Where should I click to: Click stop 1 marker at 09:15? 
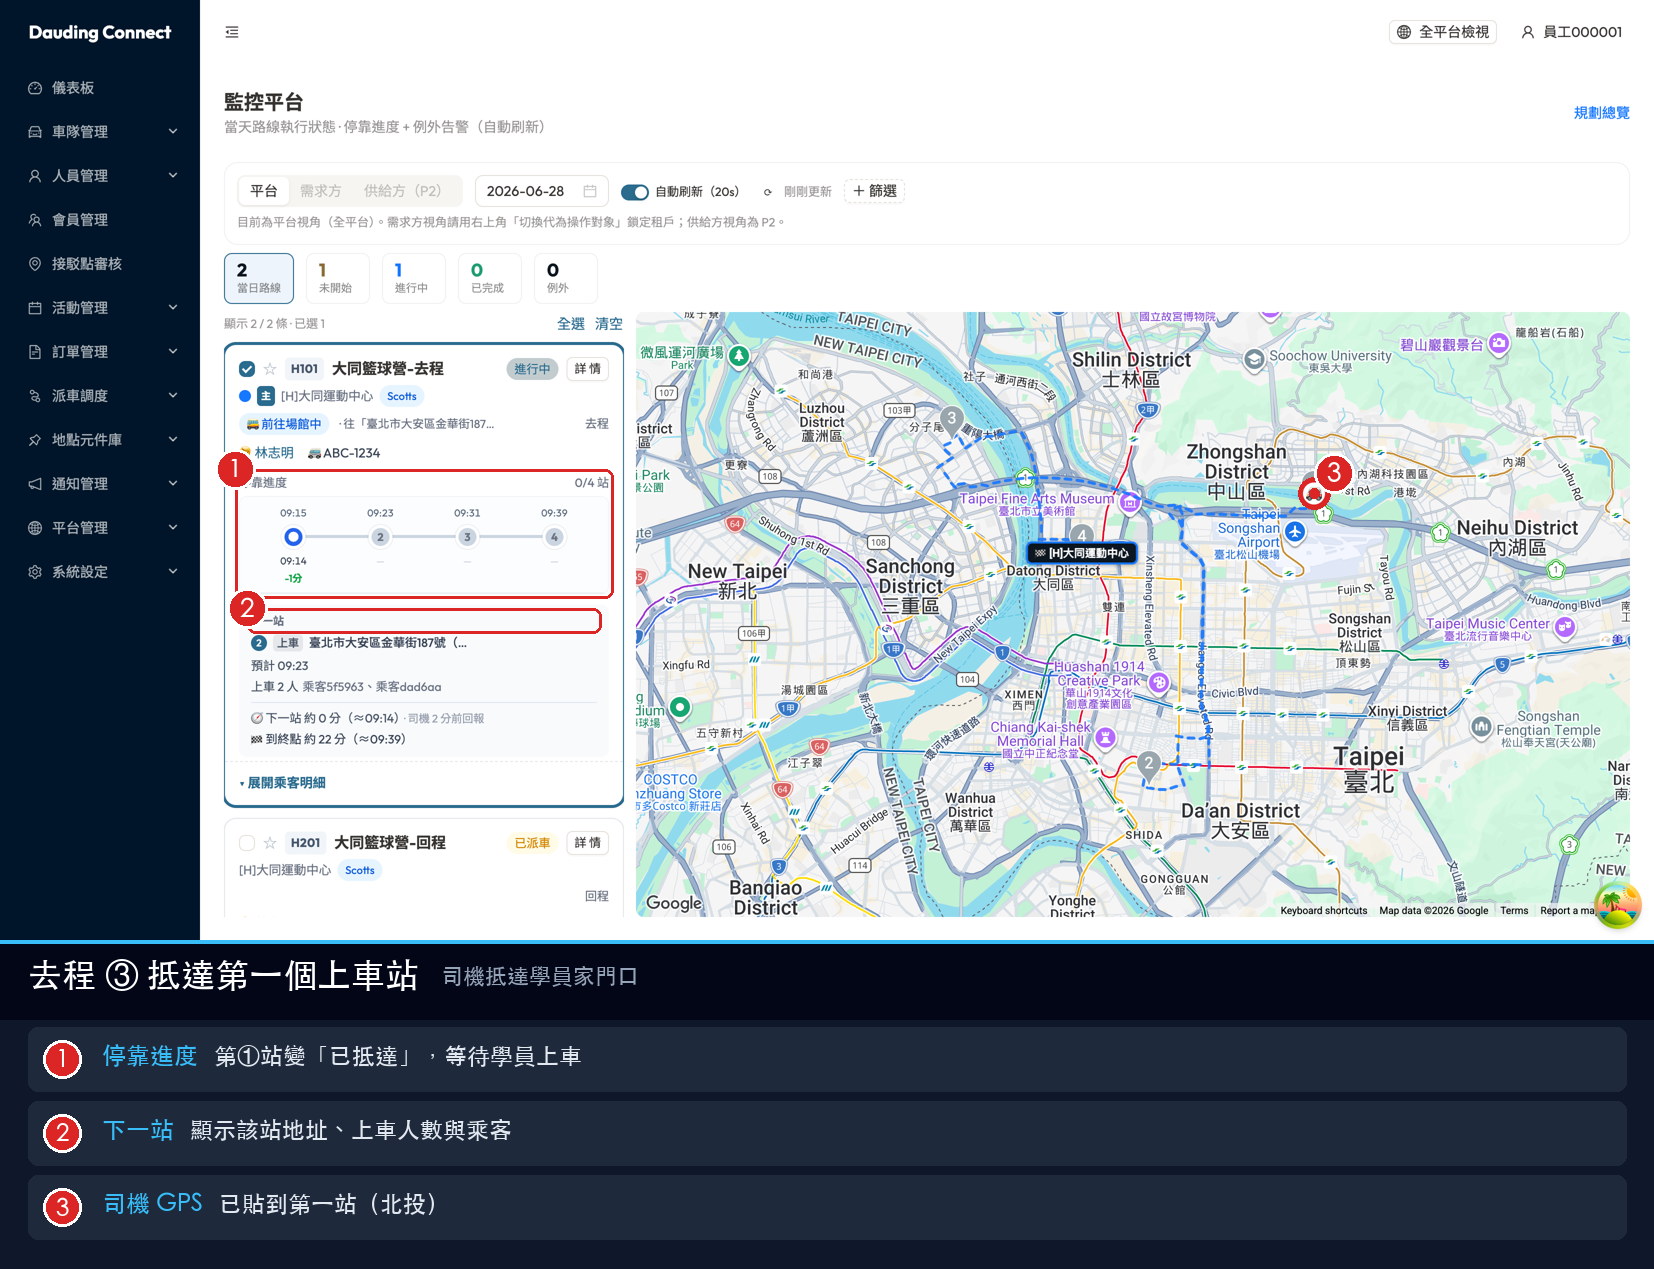tap(293, 537)
